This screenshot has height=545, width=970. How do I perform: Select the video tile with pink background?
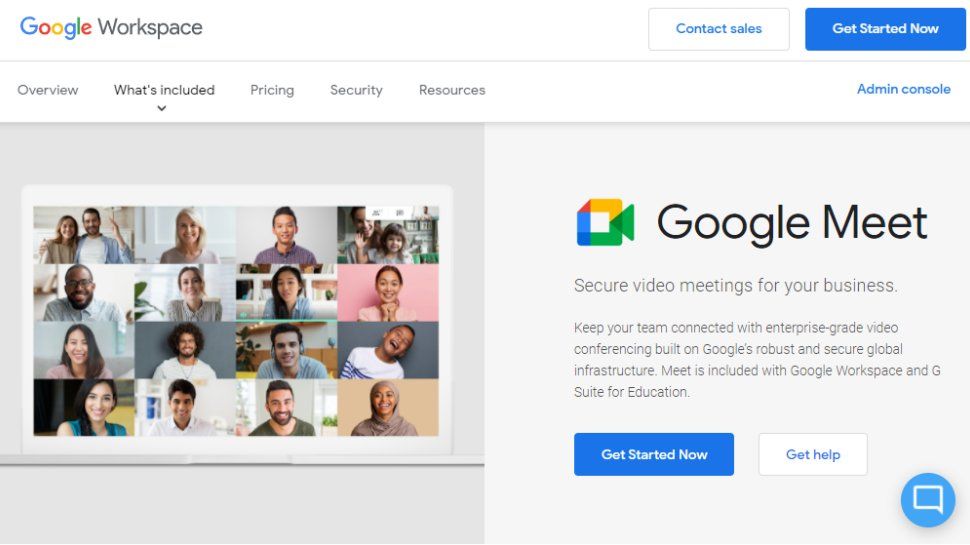tap(388, 292)
